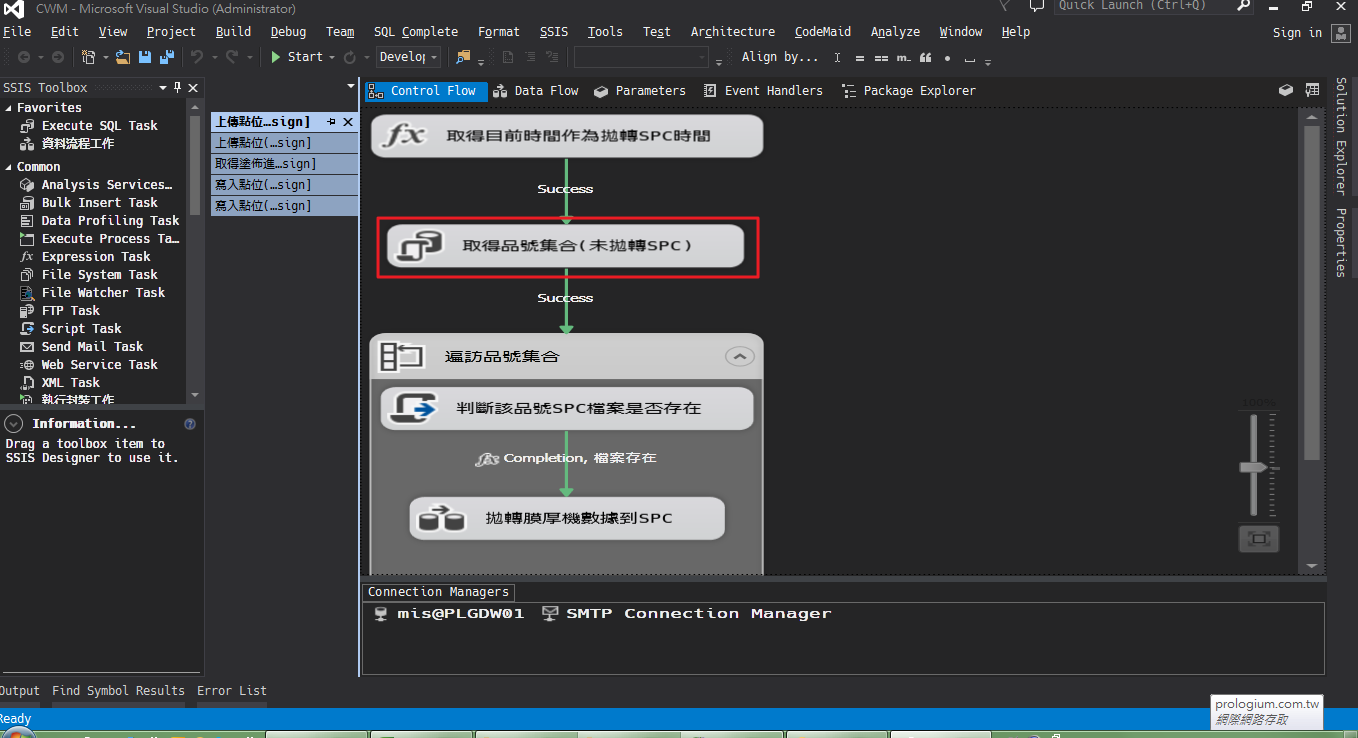Collapse the Favorites toolbox group
This screenshot has height=738, width=1358.
pos(9,108)
